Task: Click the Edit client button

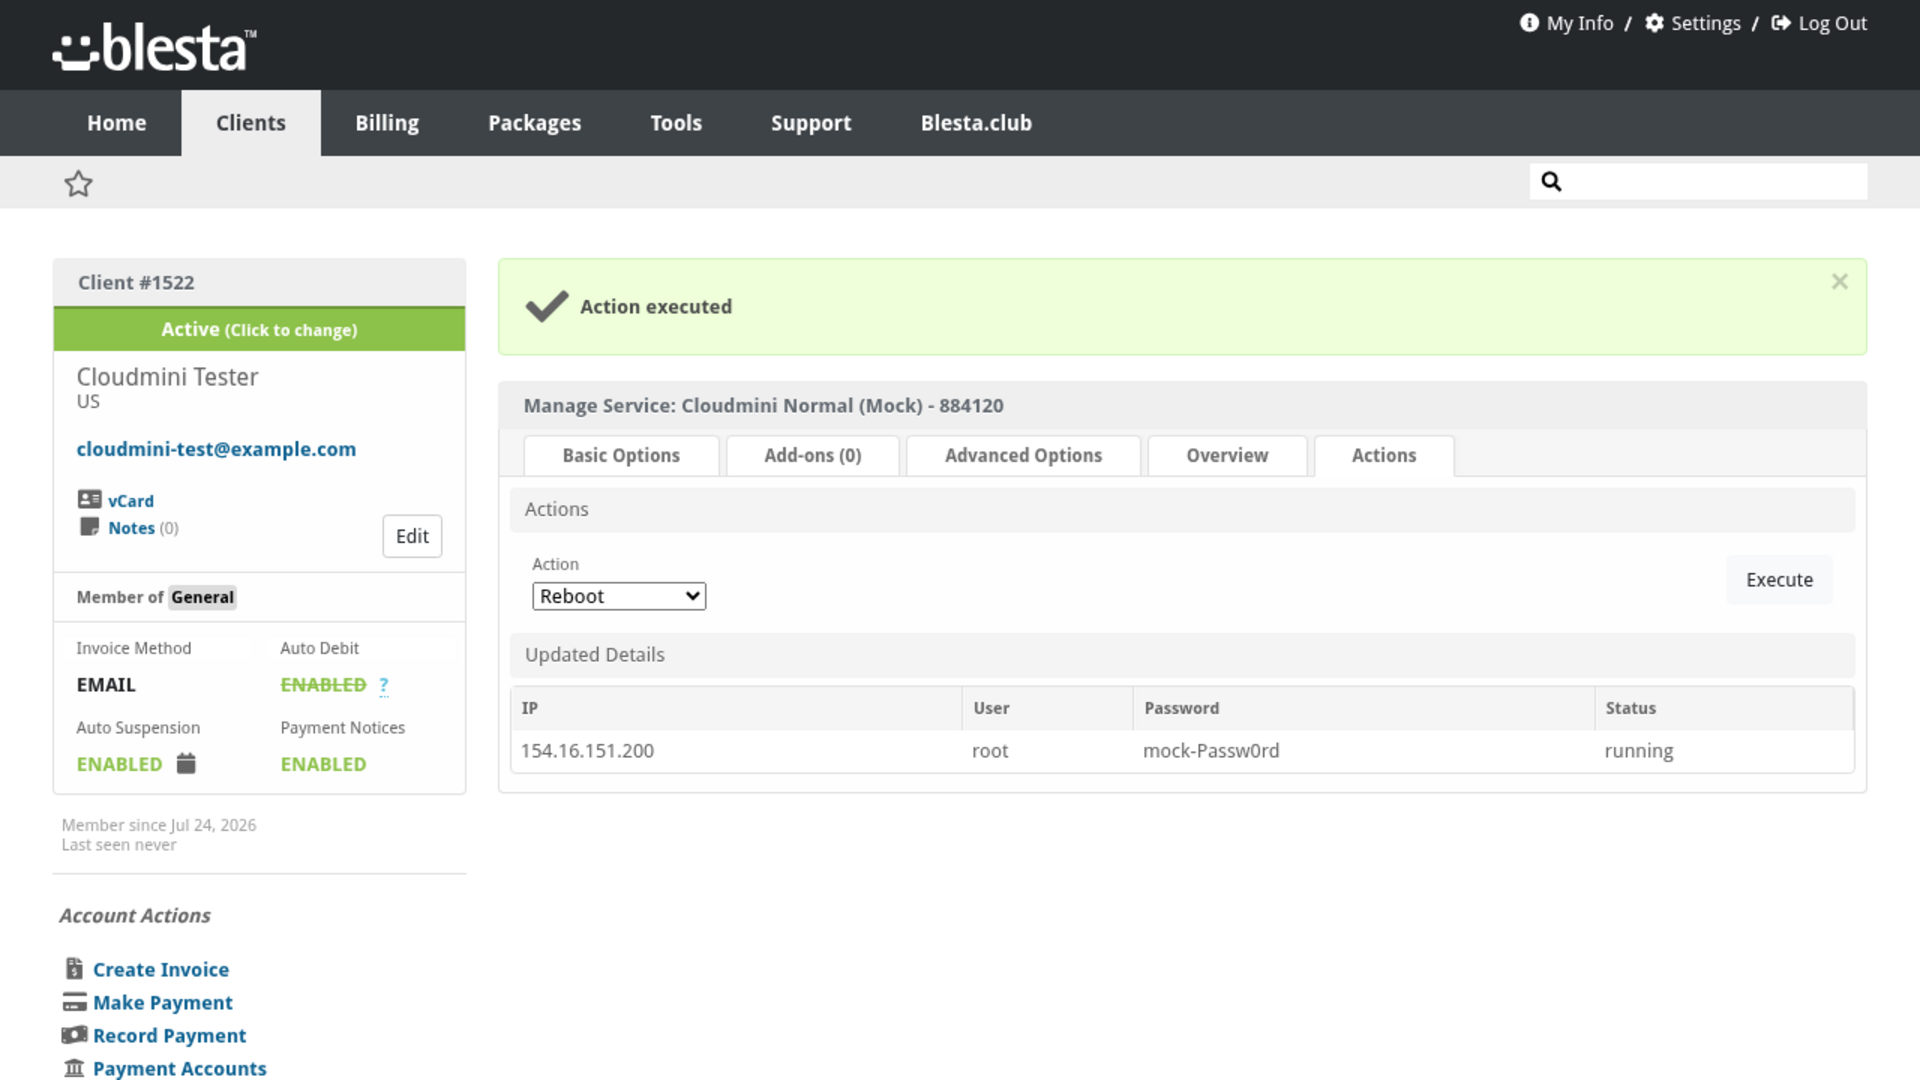Action: pos(412,536)
